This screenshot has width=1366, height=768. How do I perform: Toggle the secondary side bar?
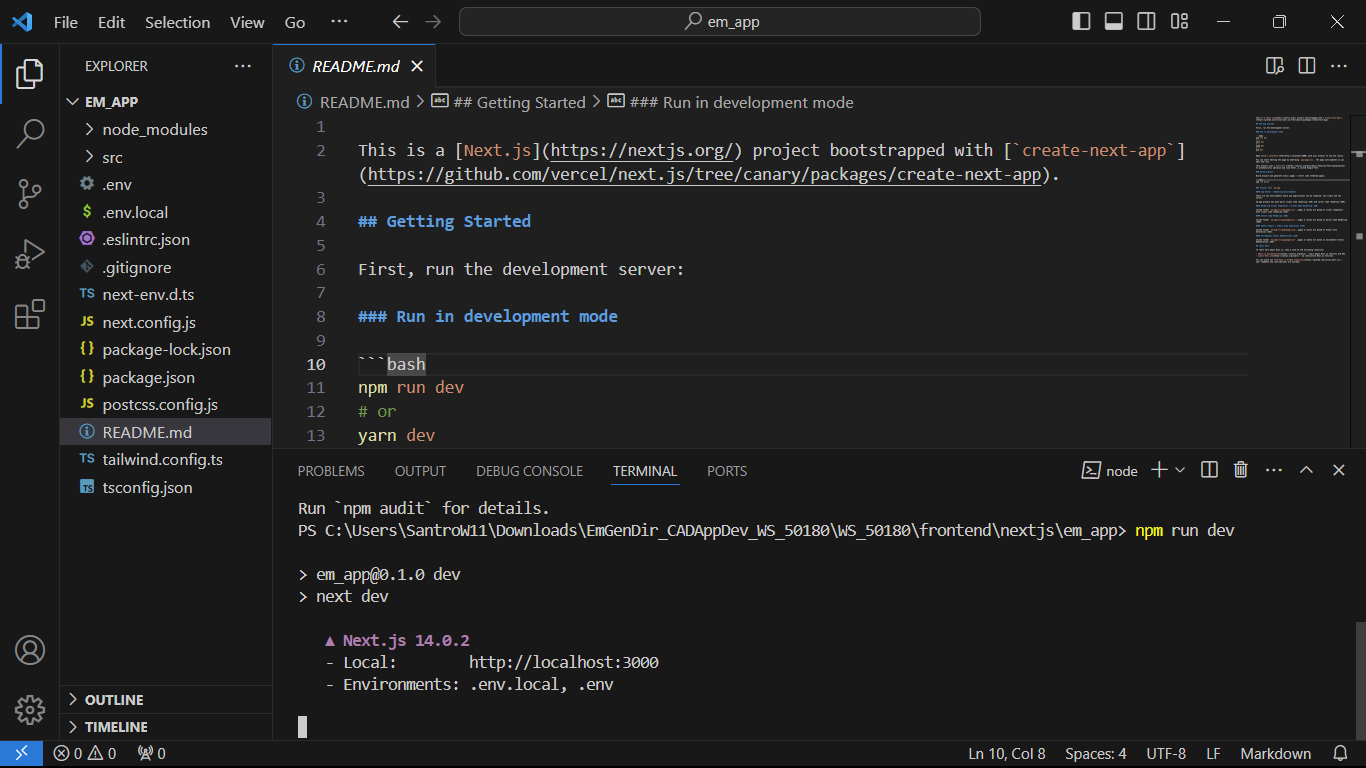[x=1146, y=22]
